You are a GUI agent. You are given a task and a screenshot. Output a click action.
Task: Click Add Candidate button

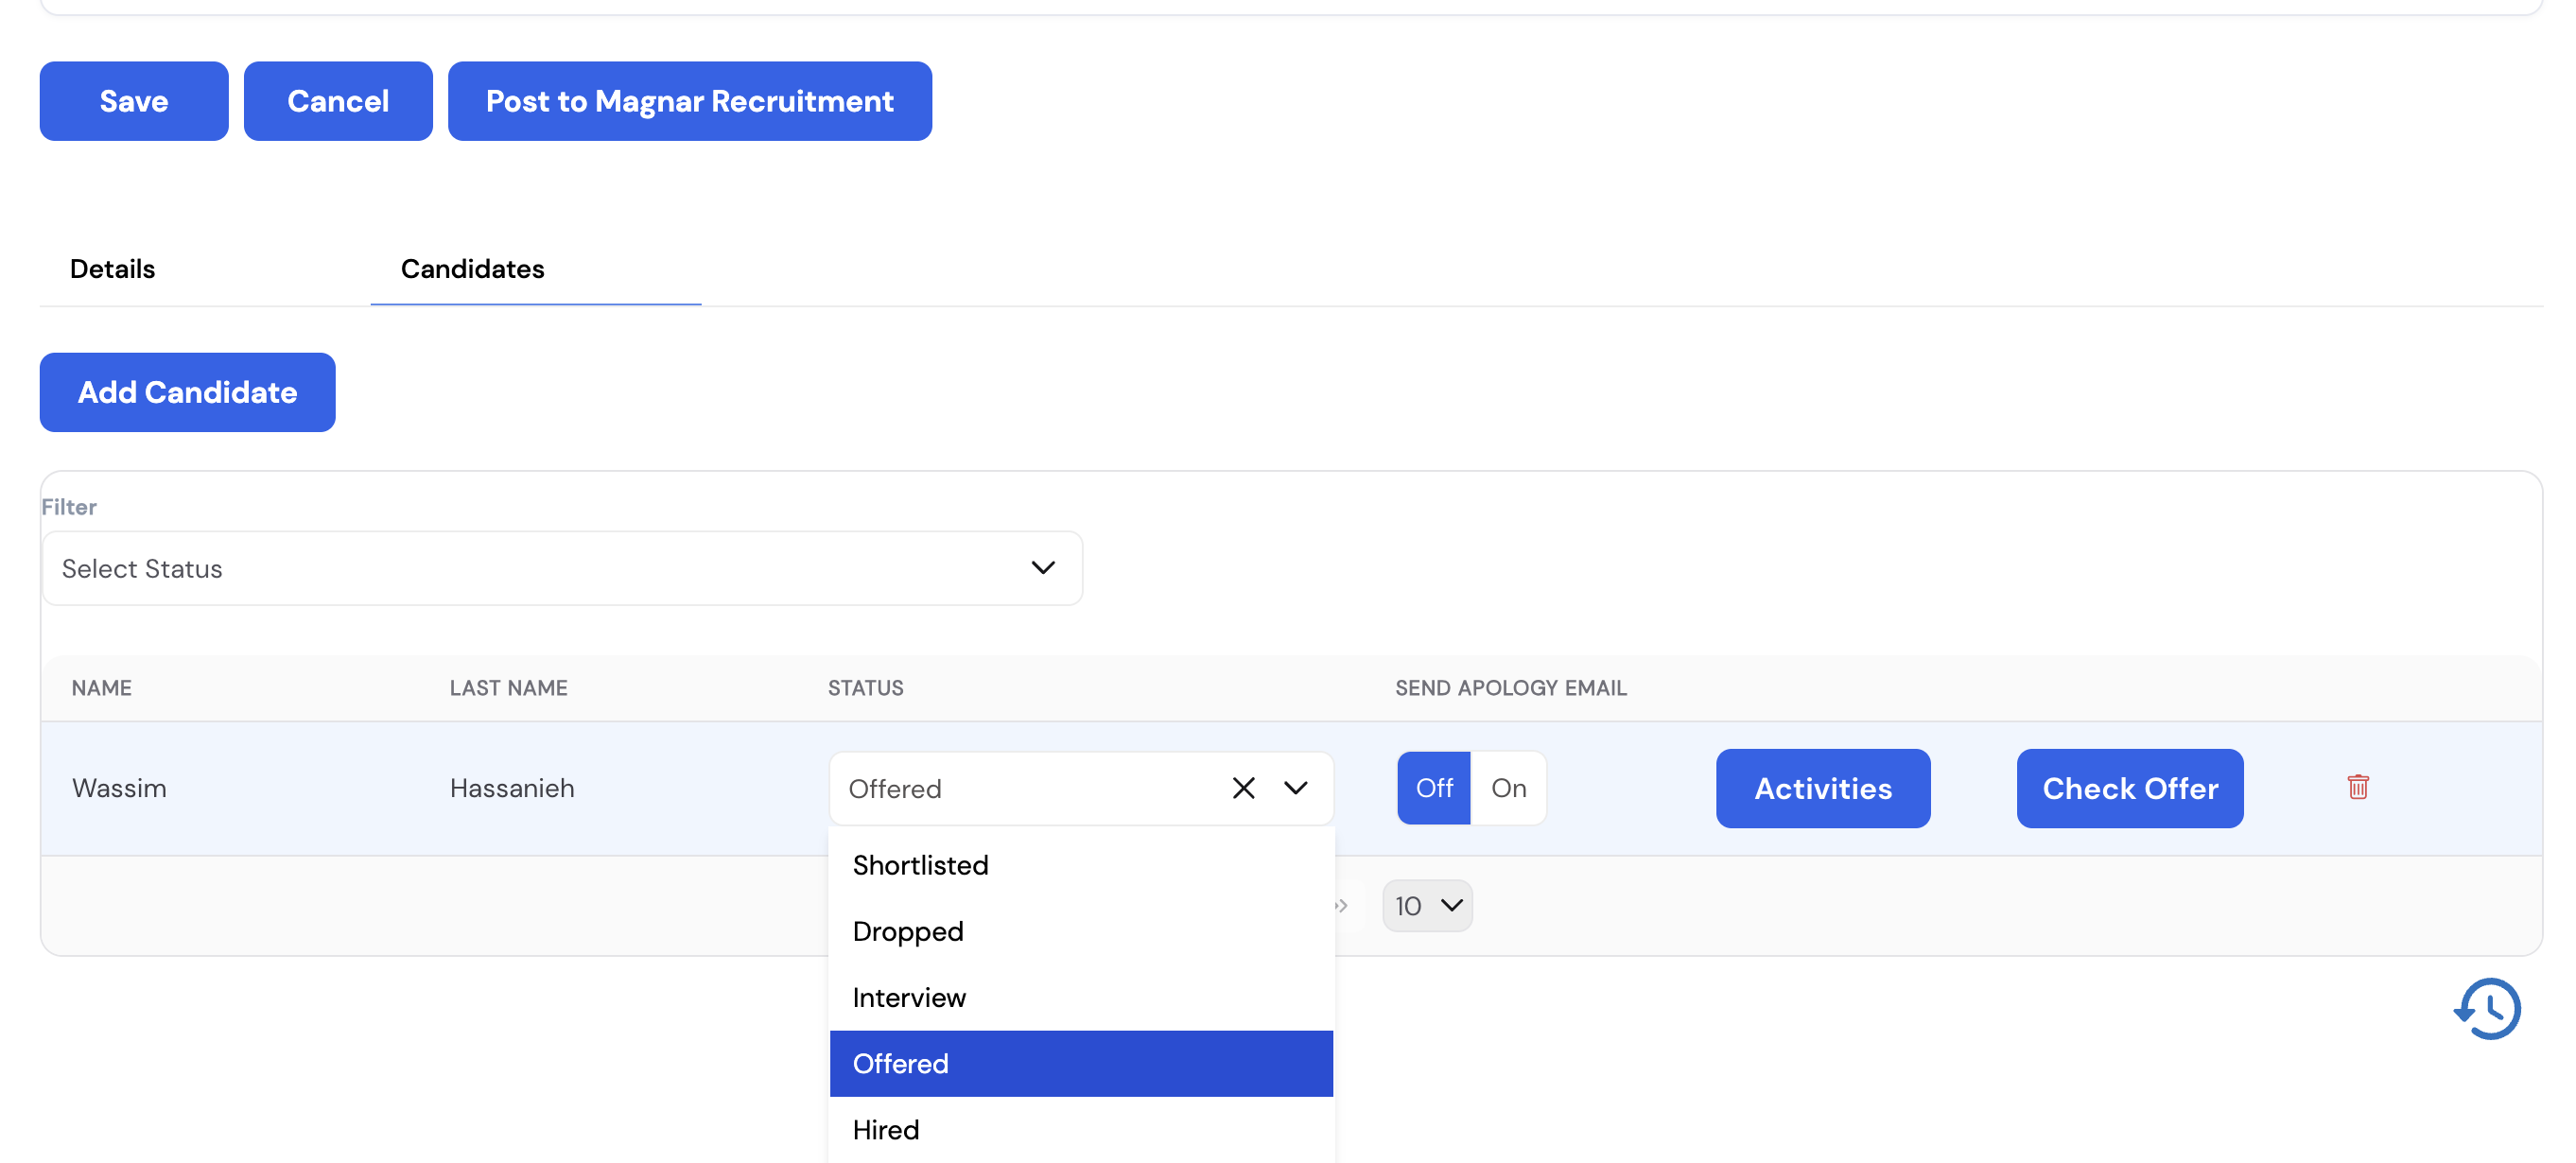point(187,392)
